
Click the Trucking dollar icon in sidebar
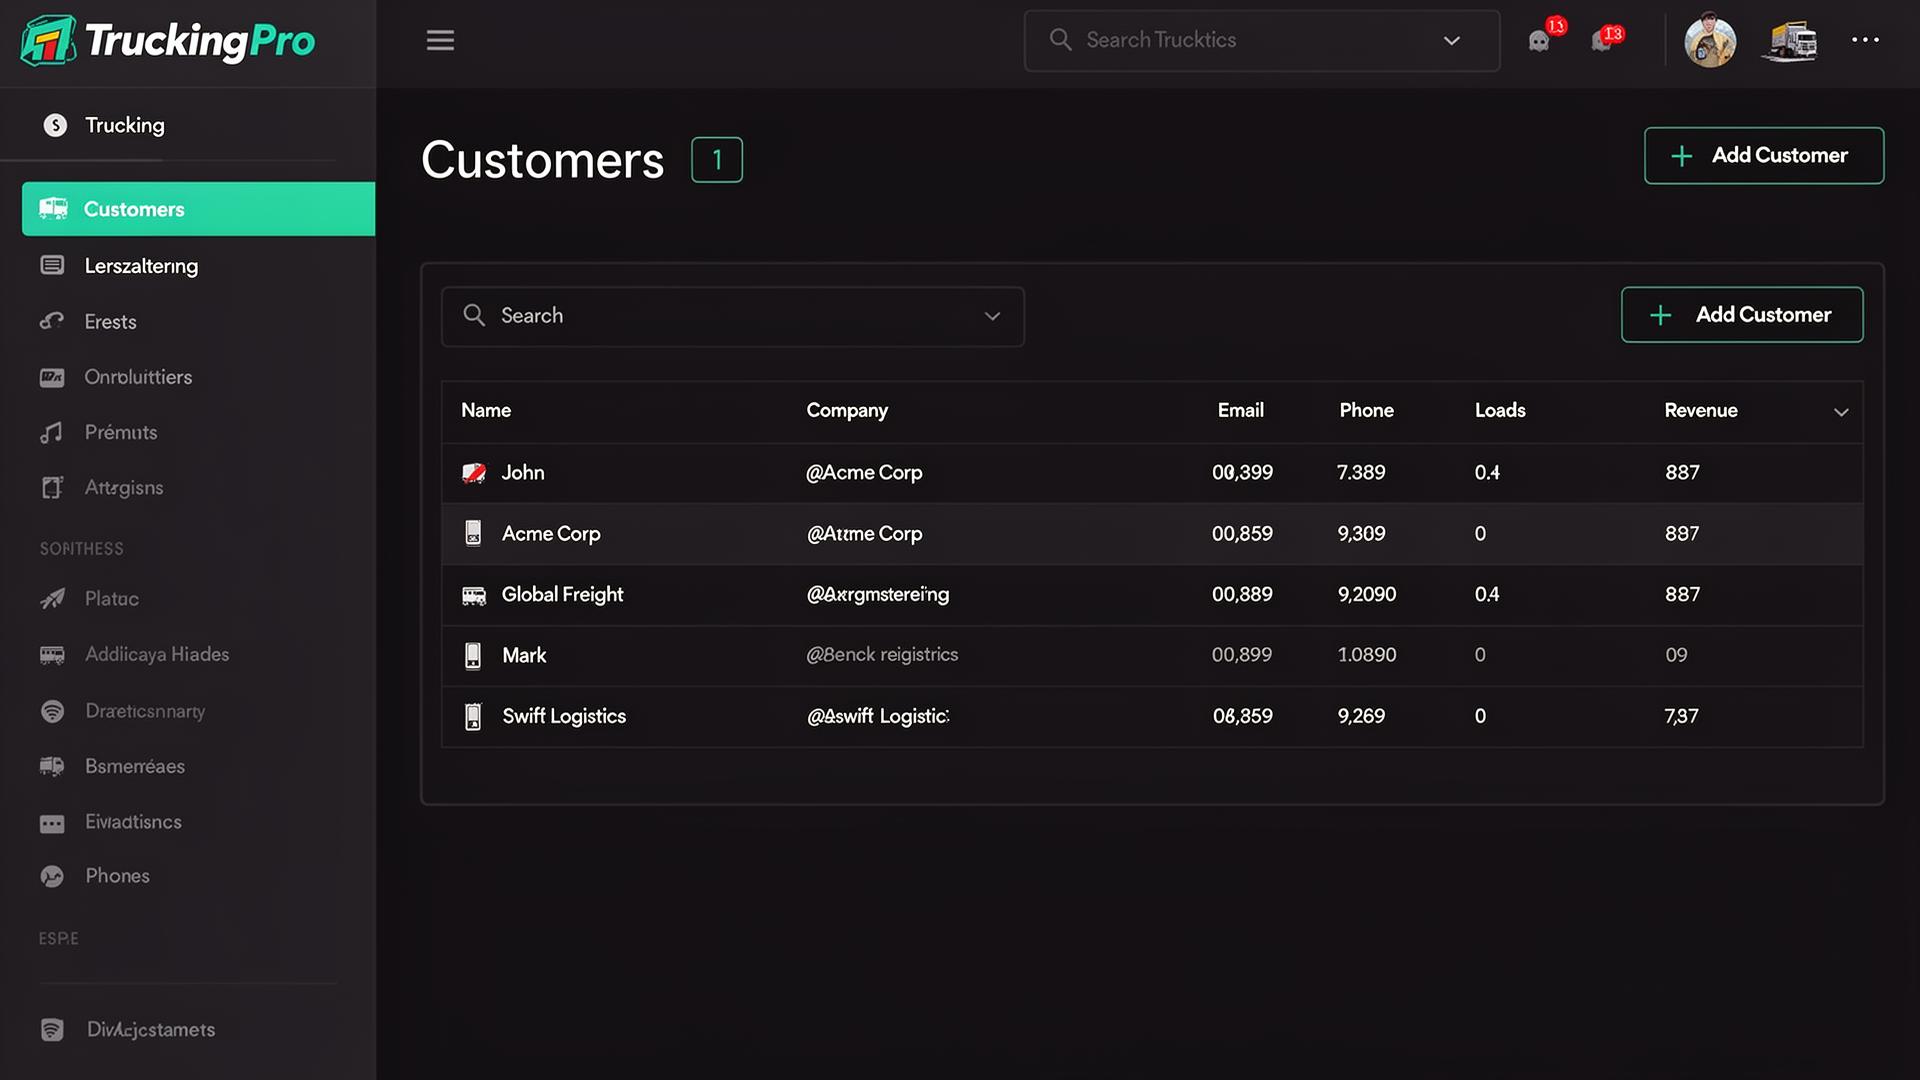click(55, 125)
